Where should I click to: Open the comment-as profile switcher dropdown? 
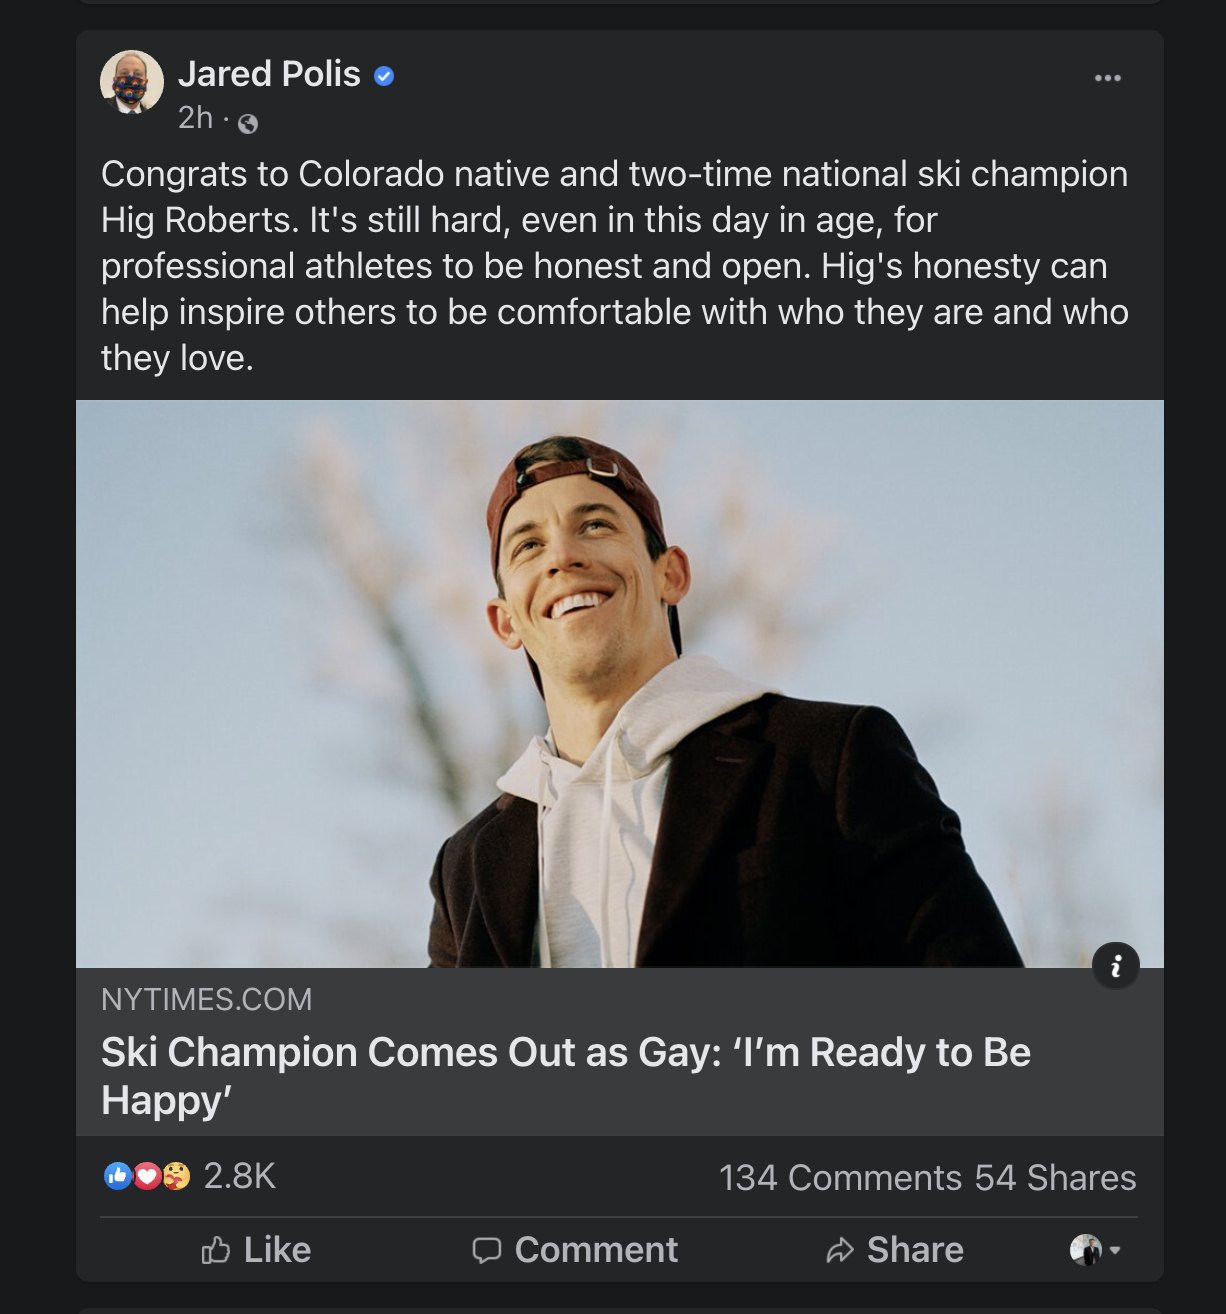point(1095,1250)
